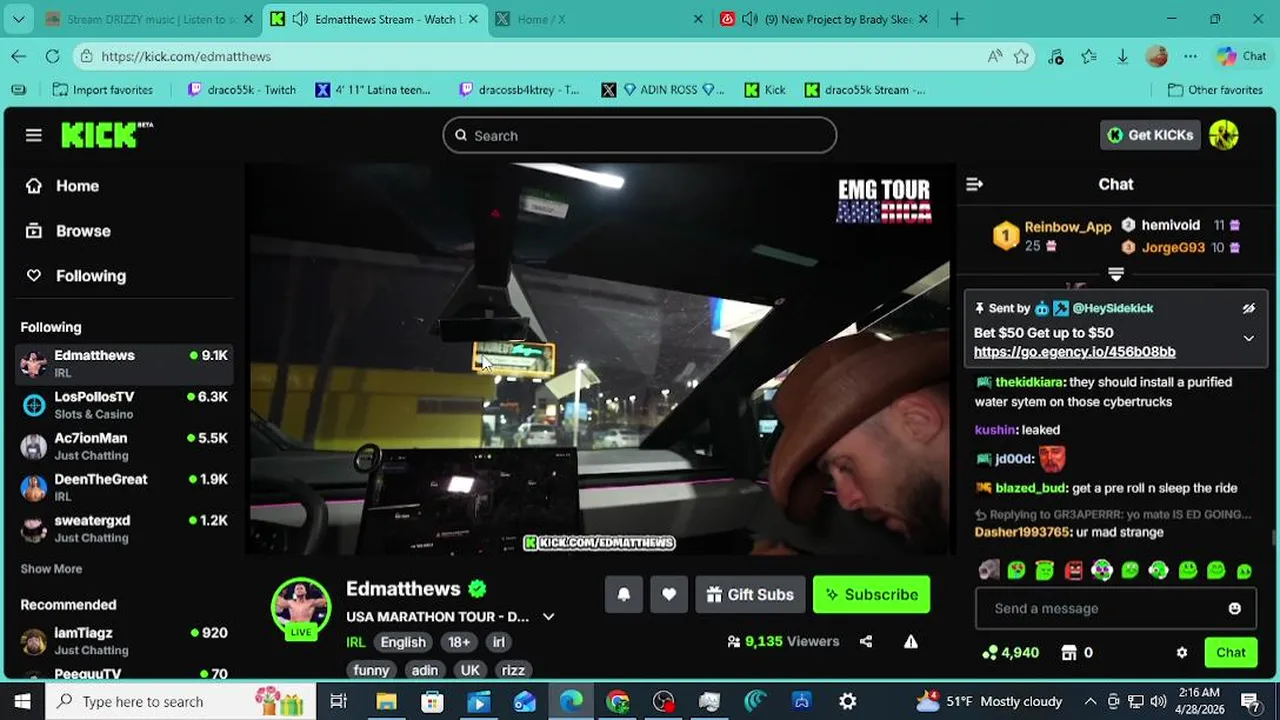Open File Explorer from taskbar
Viewport: 1280px width, 720px height.
(x=386, y=701)
